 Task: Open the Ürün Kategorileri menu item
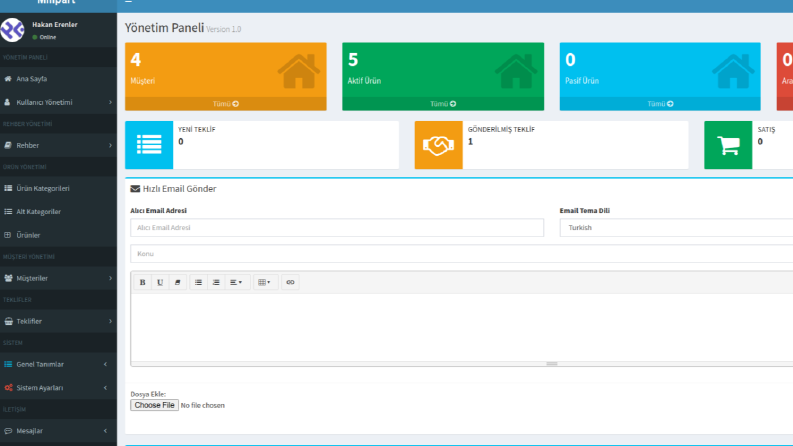58,188
